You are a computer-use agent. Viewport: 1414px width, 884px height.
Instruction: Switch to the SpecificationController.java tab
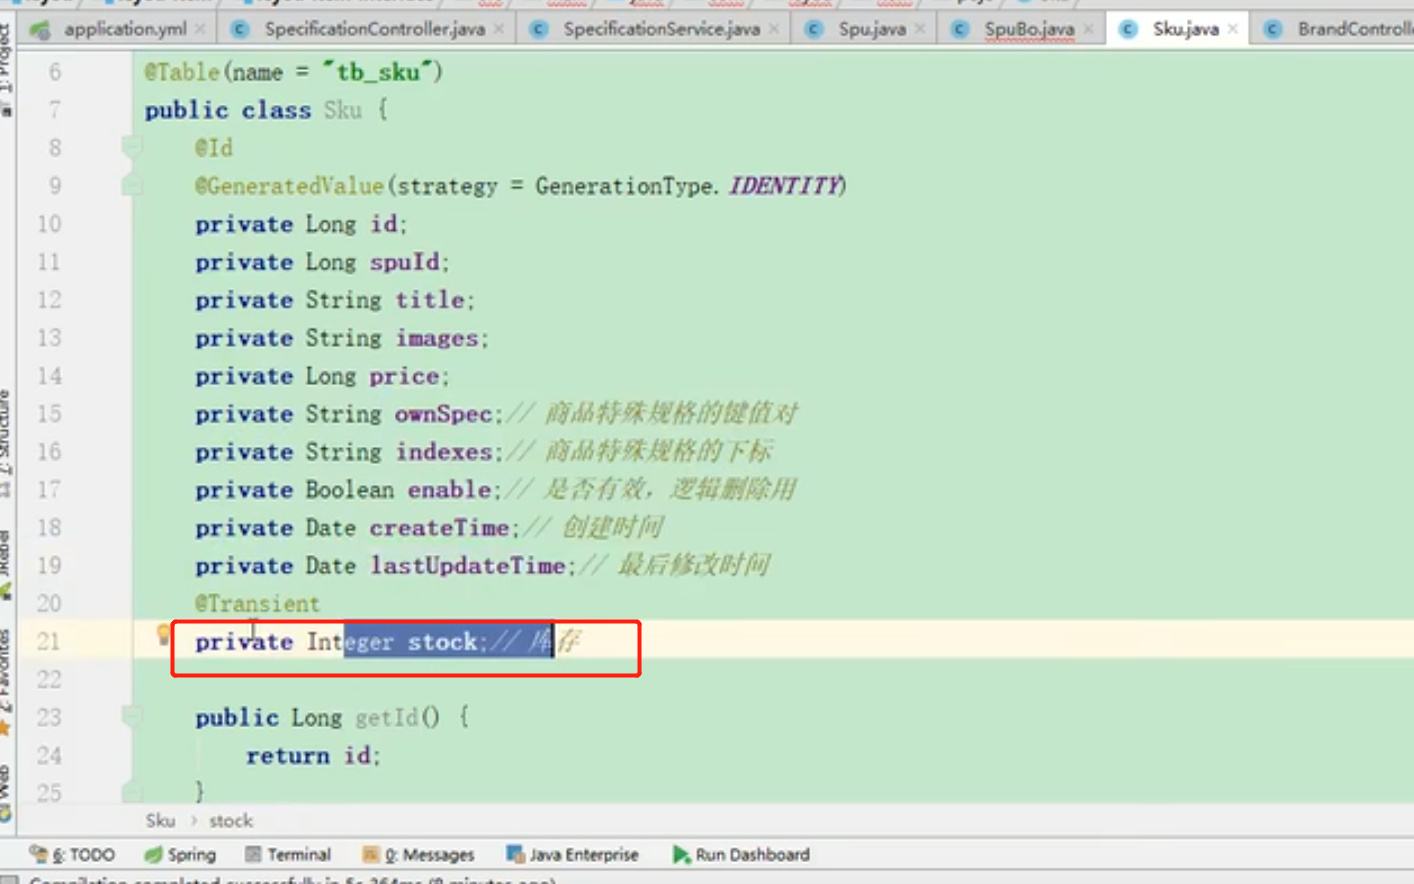(366, 29)
